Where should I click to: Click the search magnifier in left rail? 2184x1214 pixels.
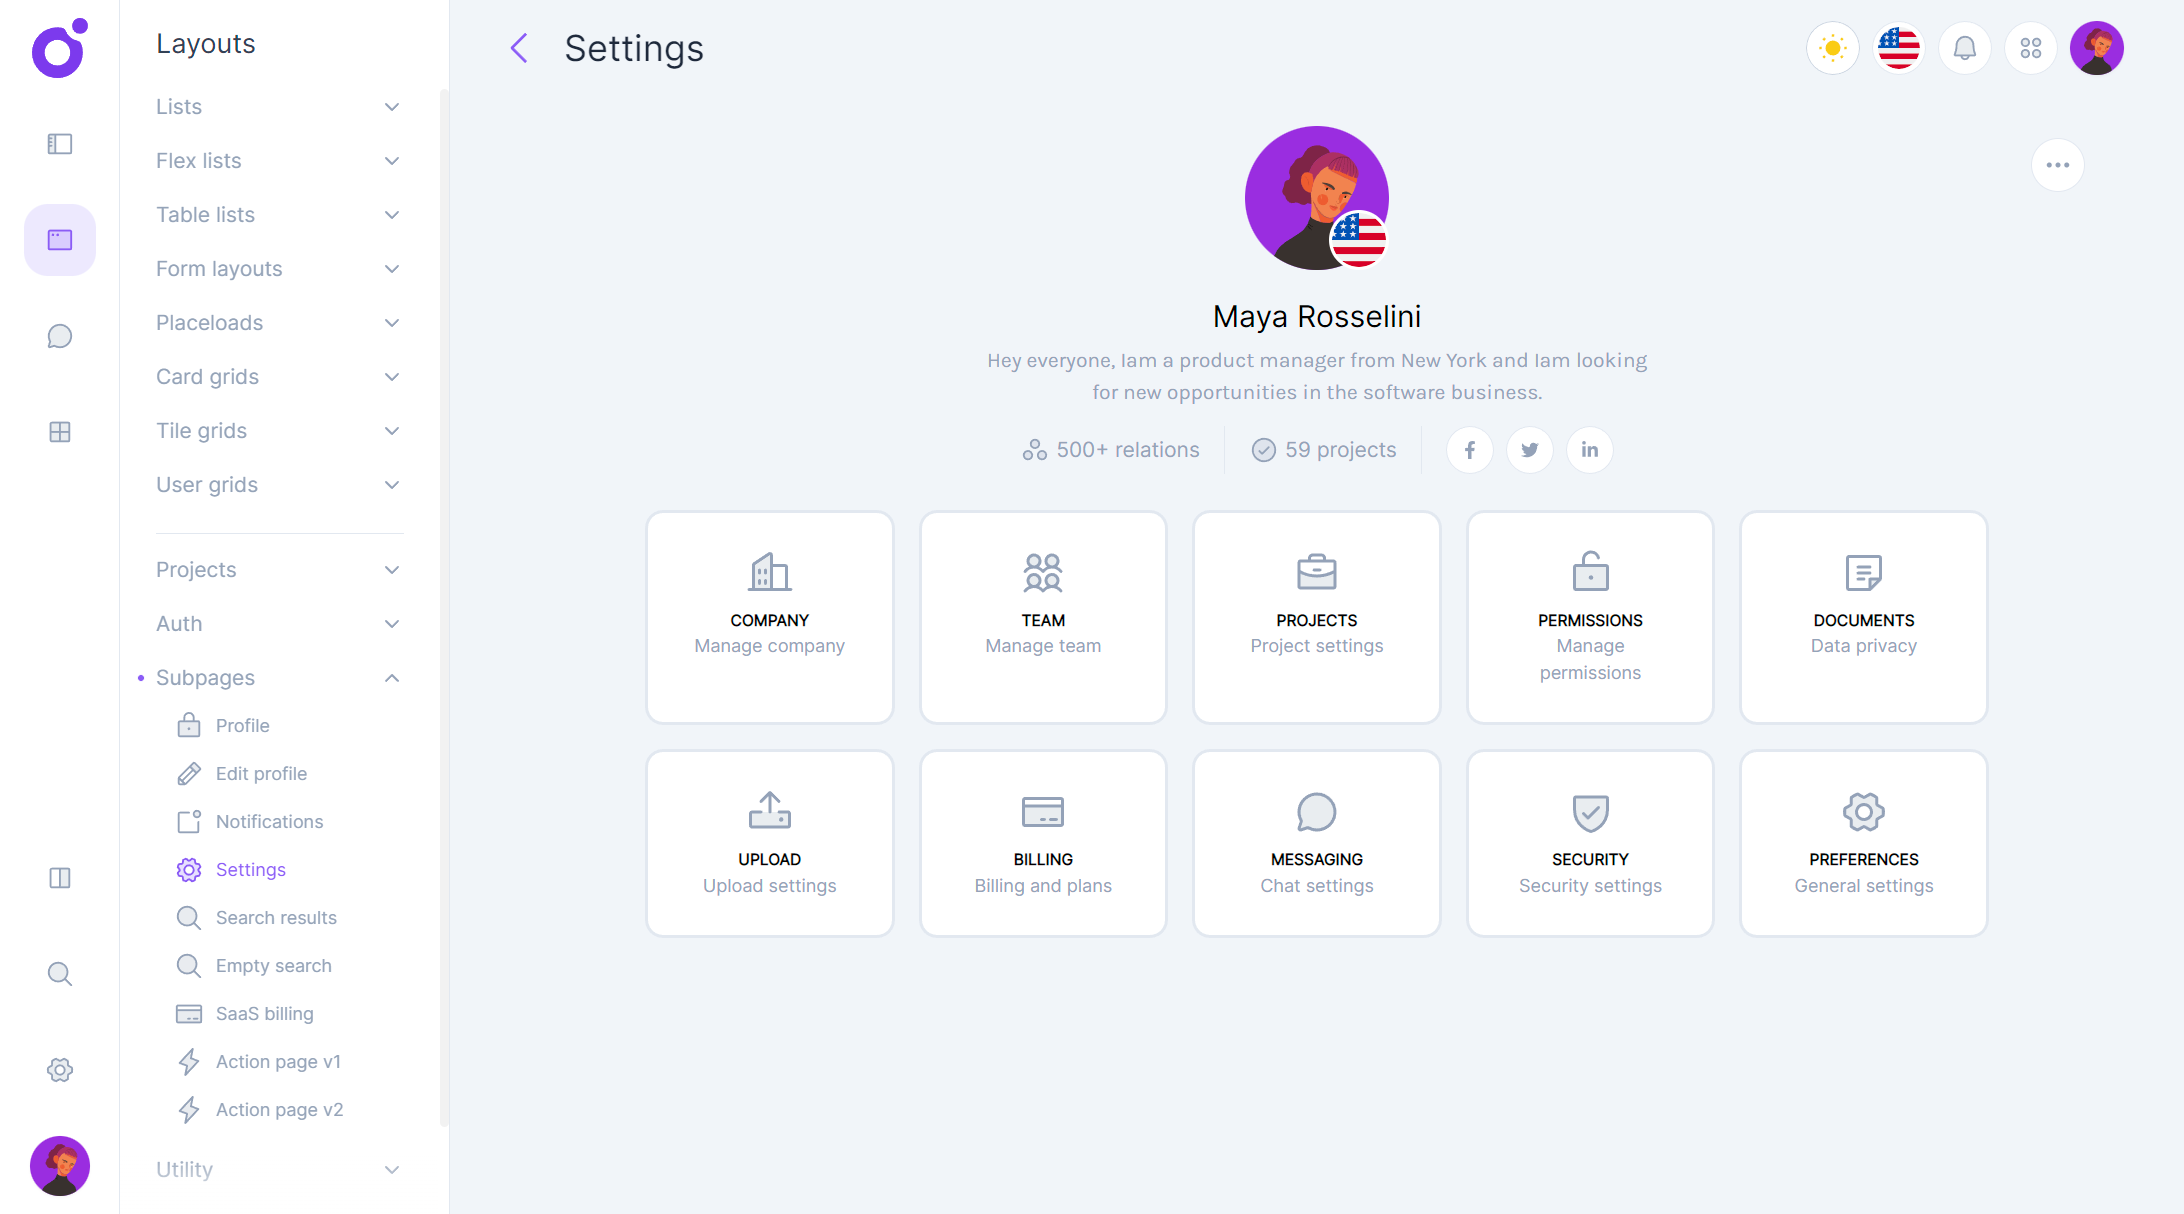pos(60,974)
